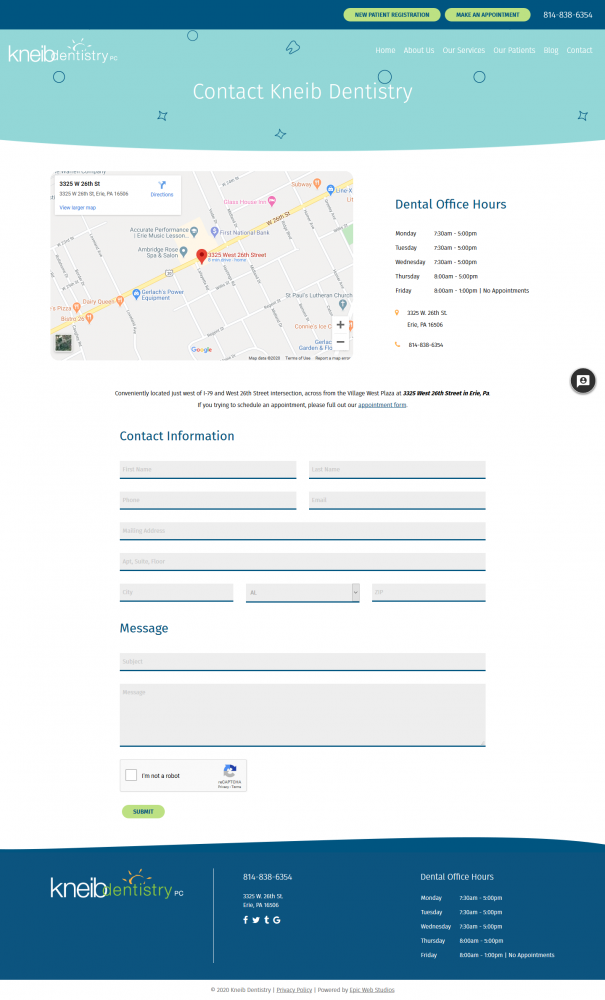Click the Glass House Inn map marker
Viewport: 605px width, 1000px height.
pyautogui.click(x=272, y=202)
